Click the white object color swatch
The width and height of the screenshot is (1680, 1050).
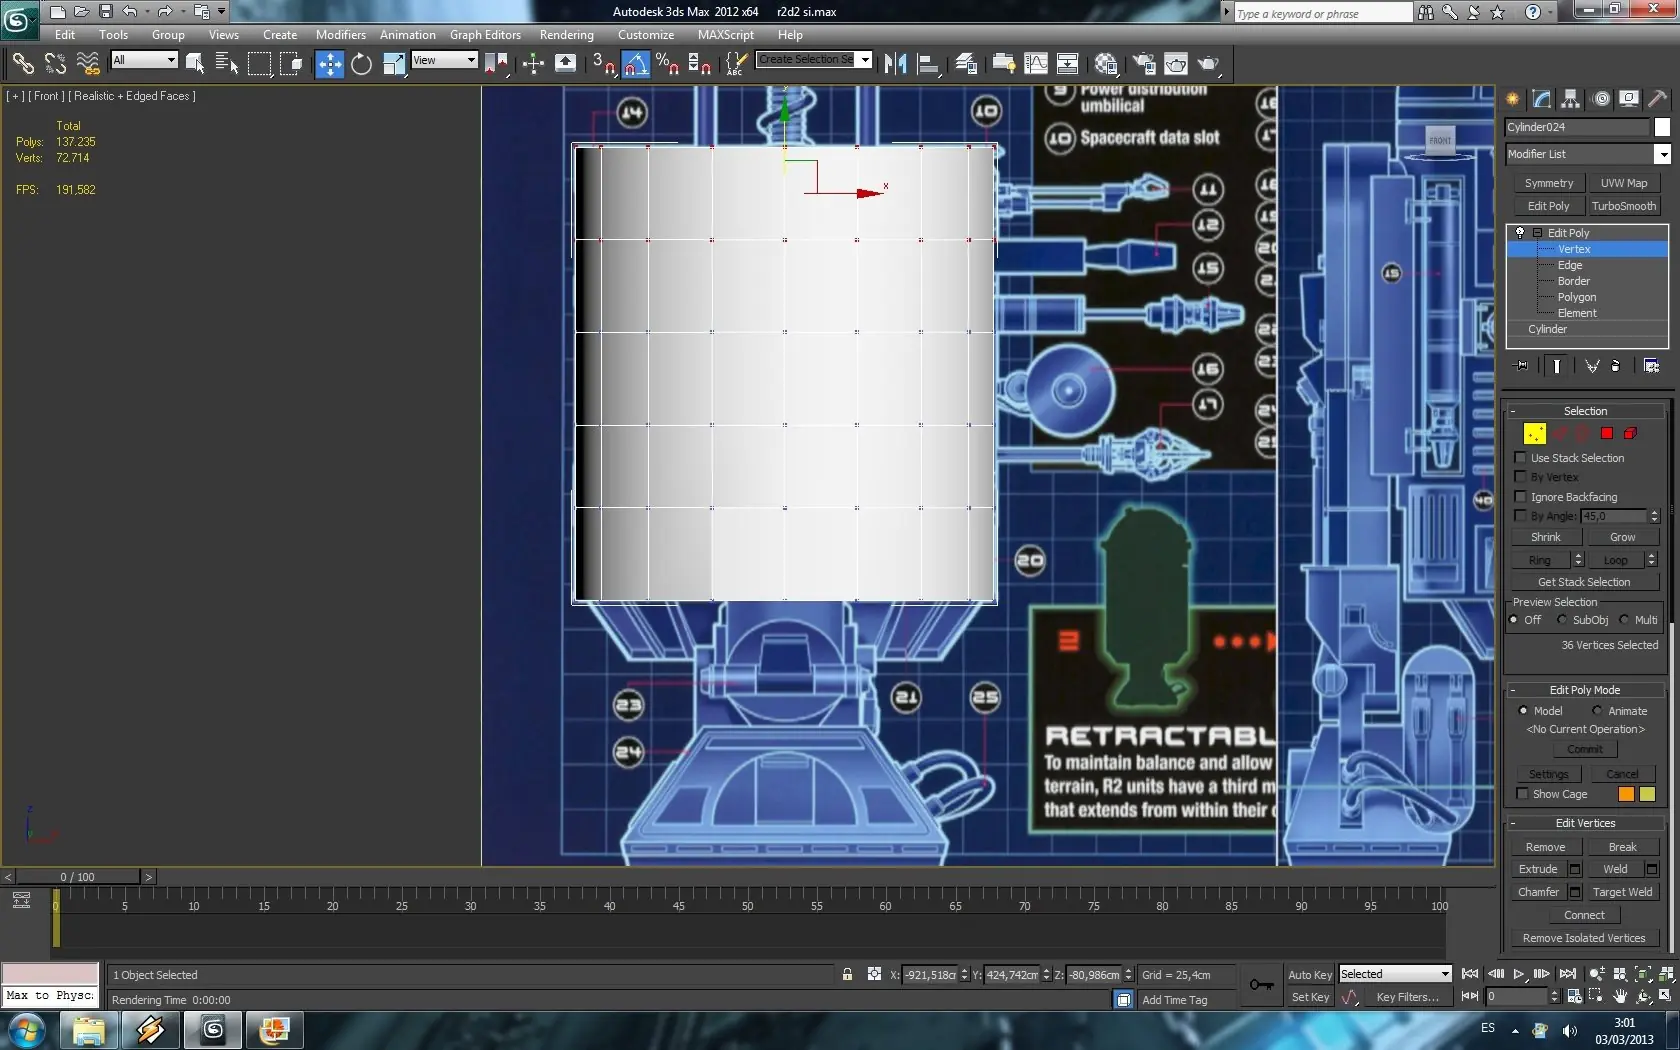pyautogui.click(x=1662, y=127)
